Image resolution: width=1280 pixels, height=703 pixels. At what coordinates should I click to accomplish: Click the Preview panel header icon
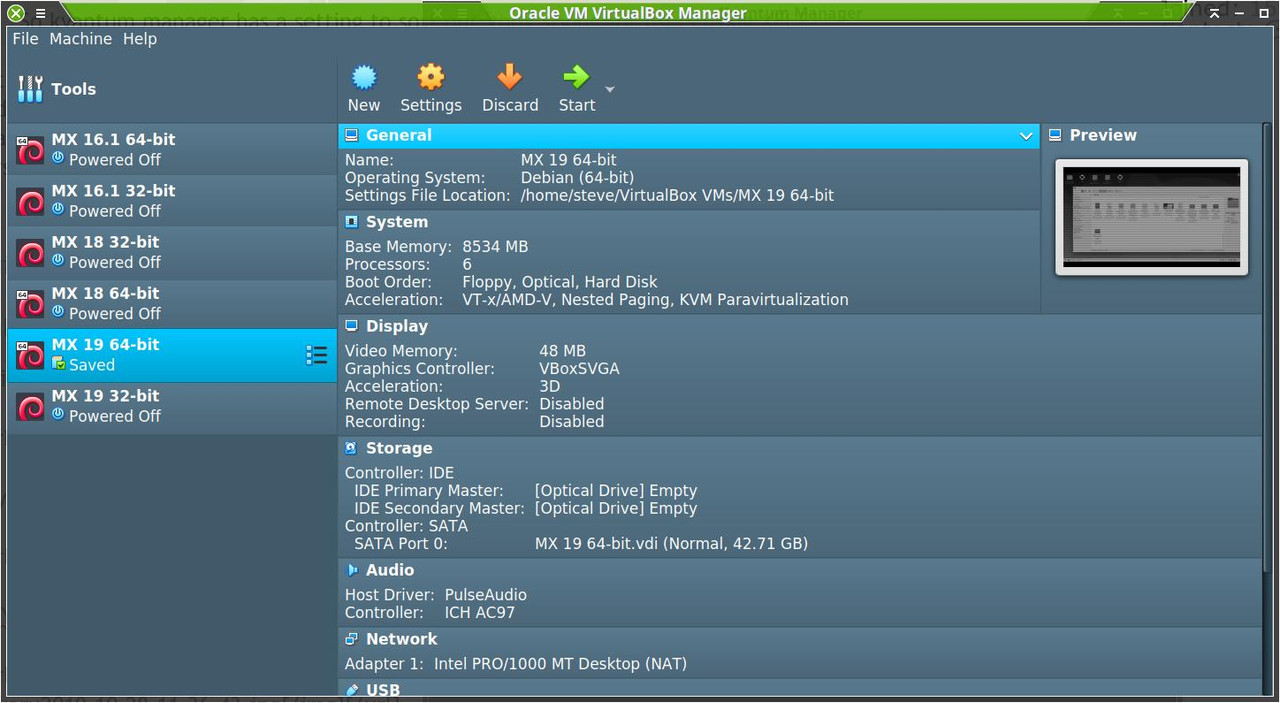click(x=1055, y=135)
